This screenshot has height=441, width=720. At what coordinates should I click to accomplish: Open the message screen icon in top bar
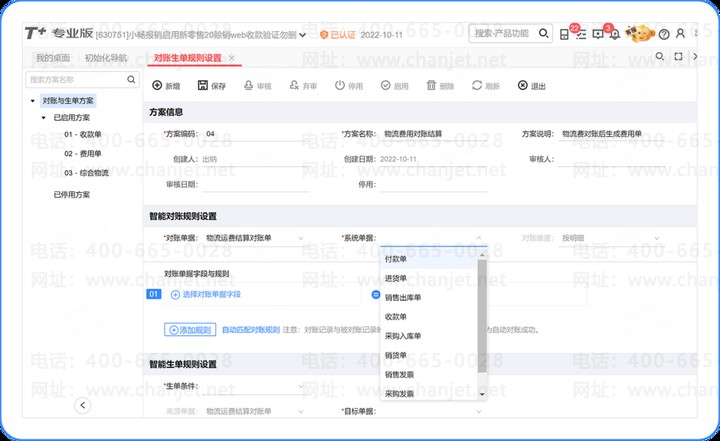coord(597,34)
